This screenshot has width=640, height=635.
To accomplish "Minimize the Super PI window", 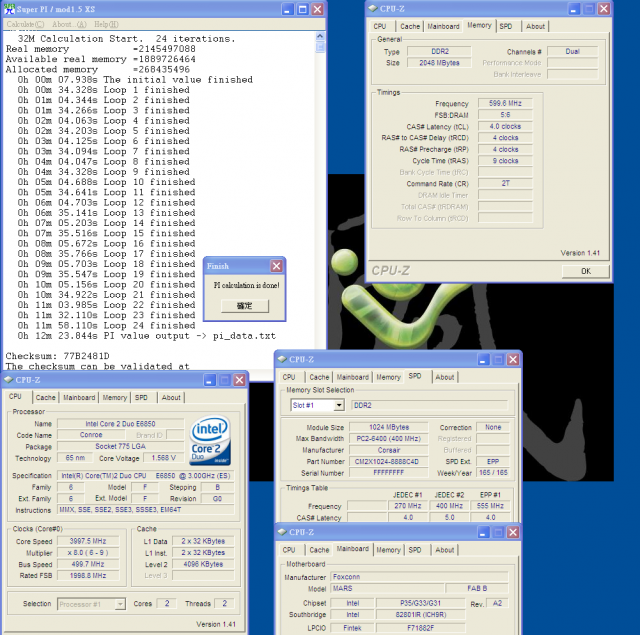I will (x=288, y=9).
